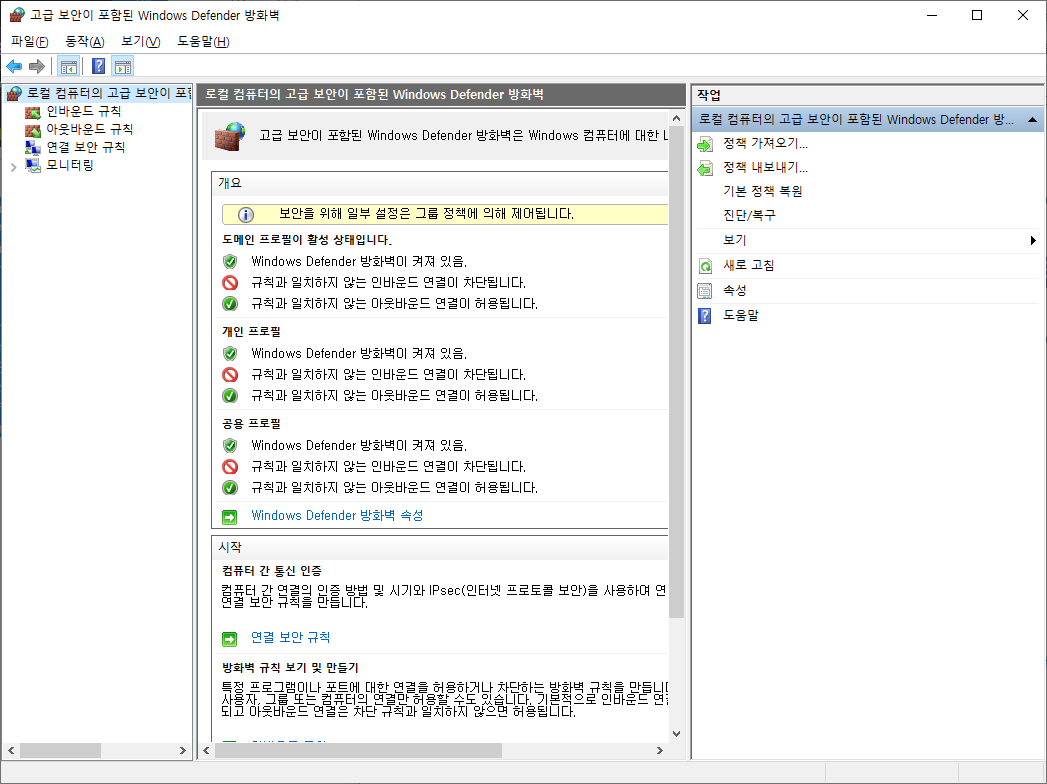Viewport: 1047px width, 784px height.
Task: Click the 컴퓨터 간 통신 인증 heading
Action: 272,571
